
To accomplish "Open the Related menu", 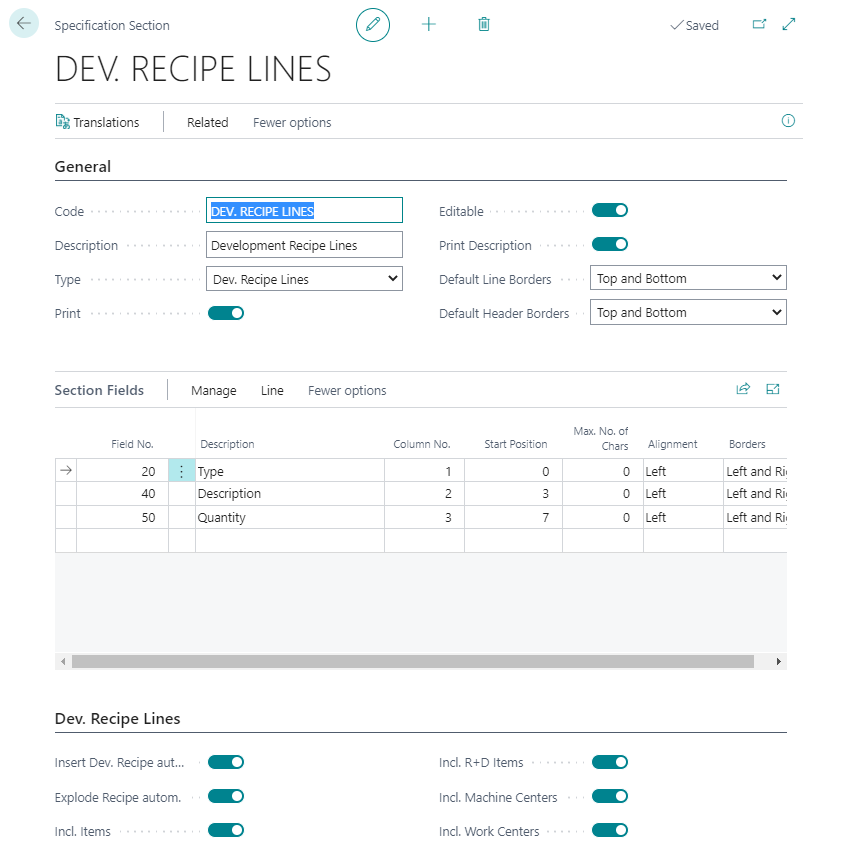I will pos(207,123).
